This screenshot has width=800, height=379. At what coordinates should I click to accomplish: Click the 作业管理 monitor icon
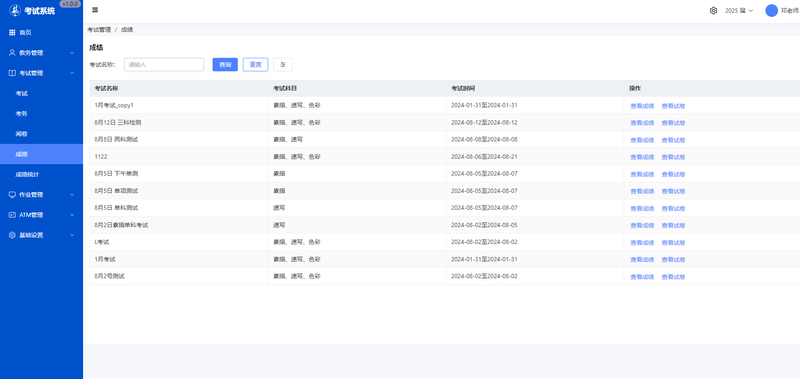point(12,194)
